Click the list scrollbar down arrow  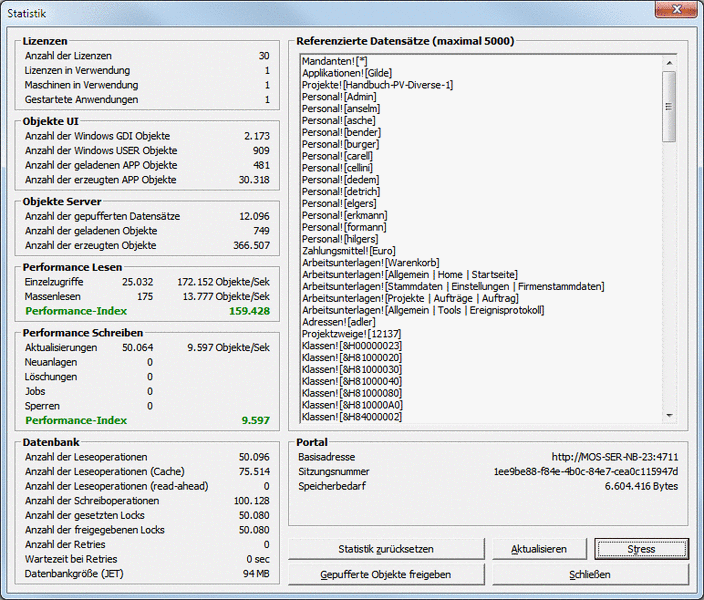pos(669,415)
